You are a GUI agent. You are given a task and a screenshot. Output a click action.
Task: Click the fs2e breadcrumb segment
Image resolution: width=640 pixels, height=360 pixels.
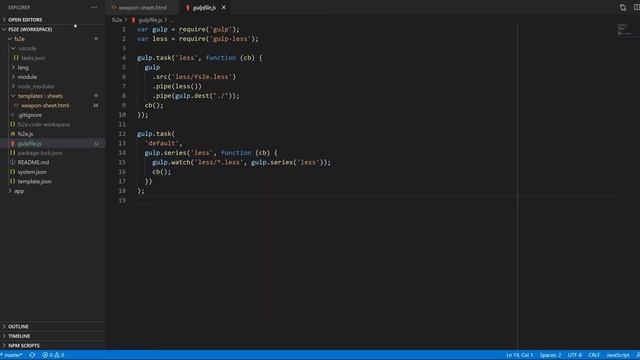pos(117,20)
